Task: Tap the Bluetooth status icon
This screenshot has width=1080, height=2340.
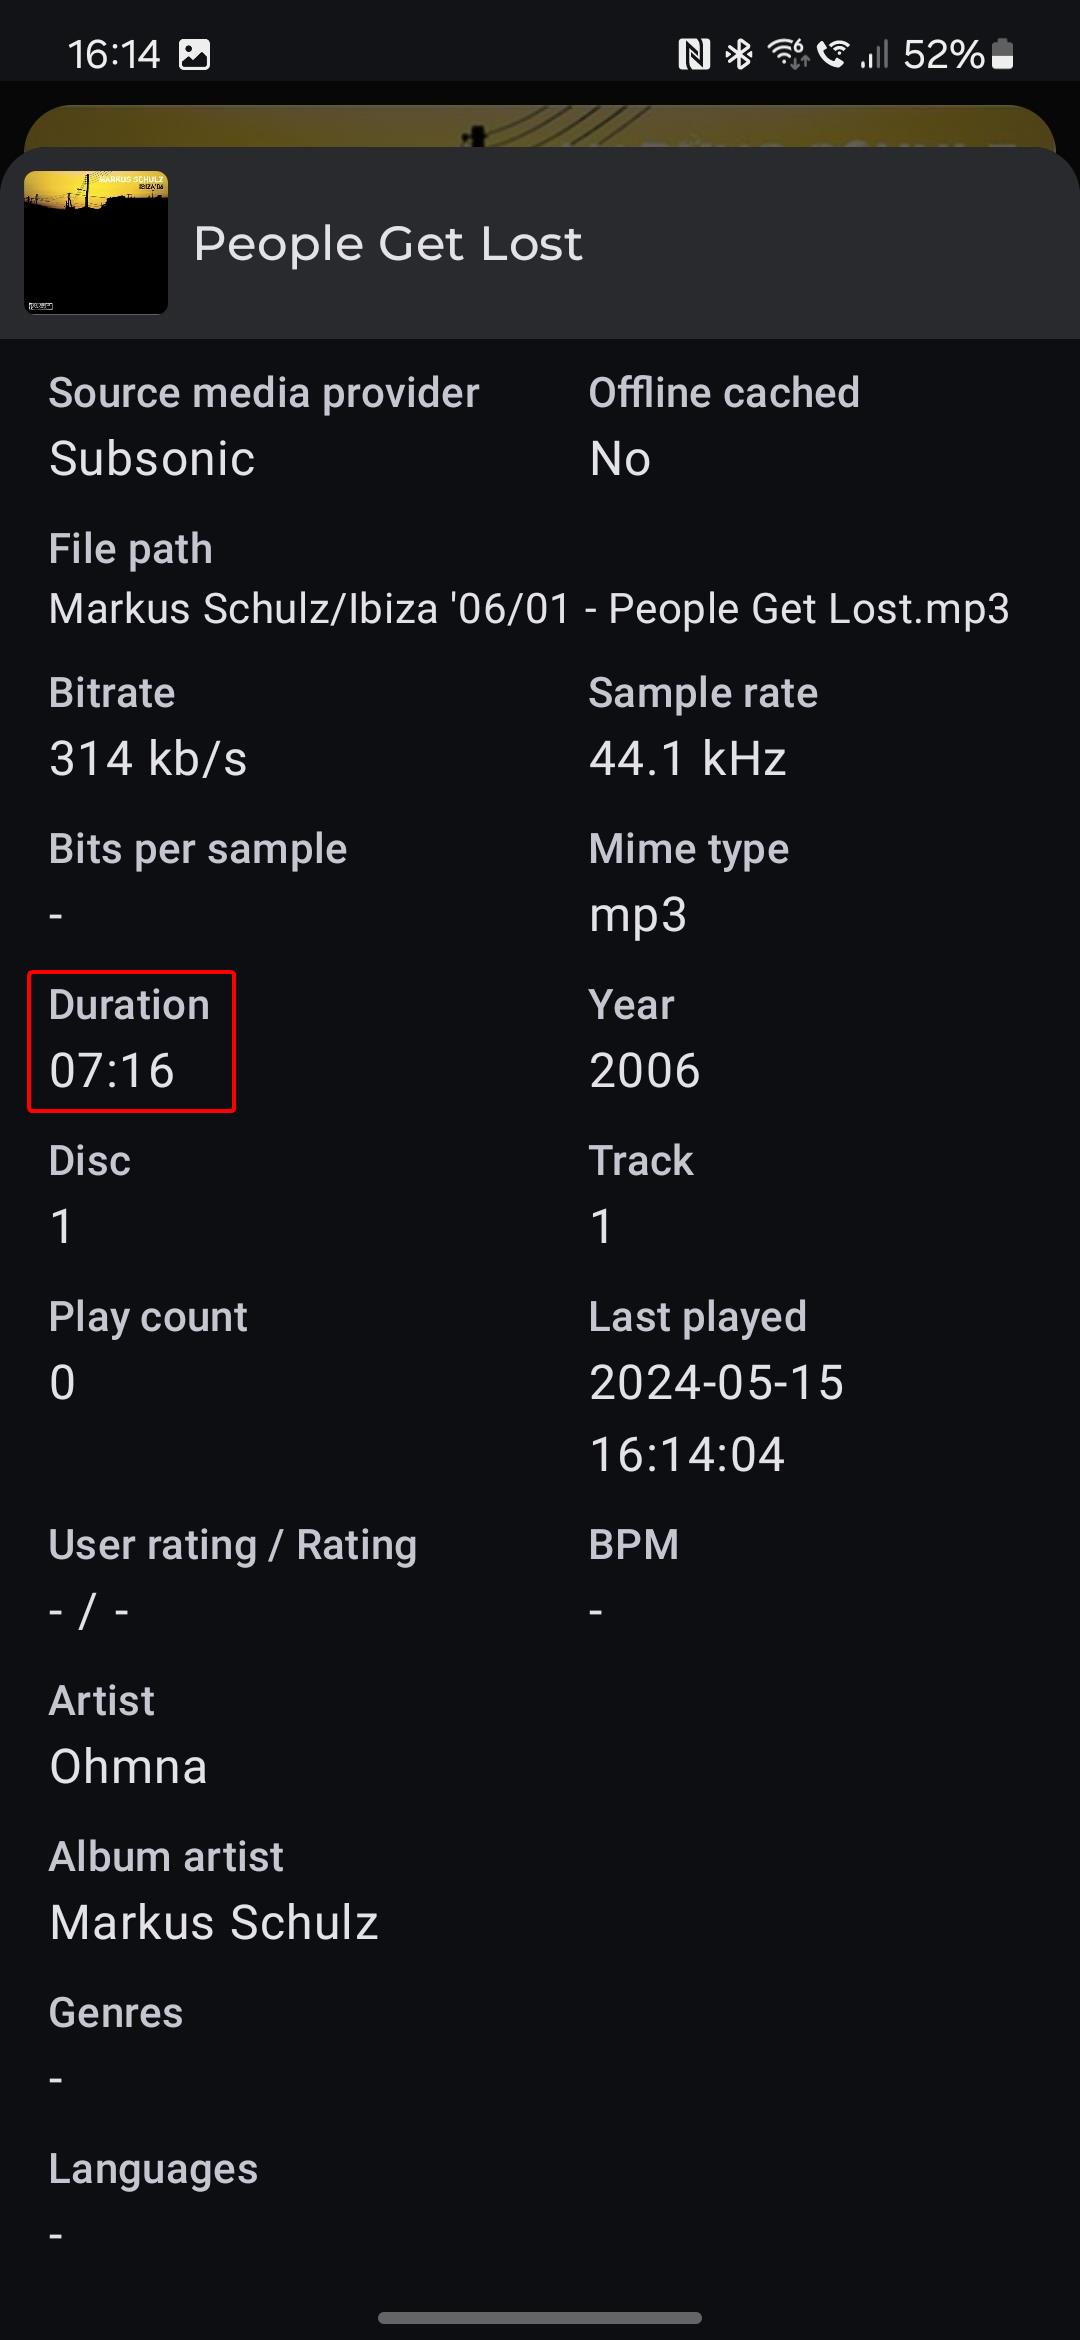Action: pyautogui.click(x=739, y=54)
